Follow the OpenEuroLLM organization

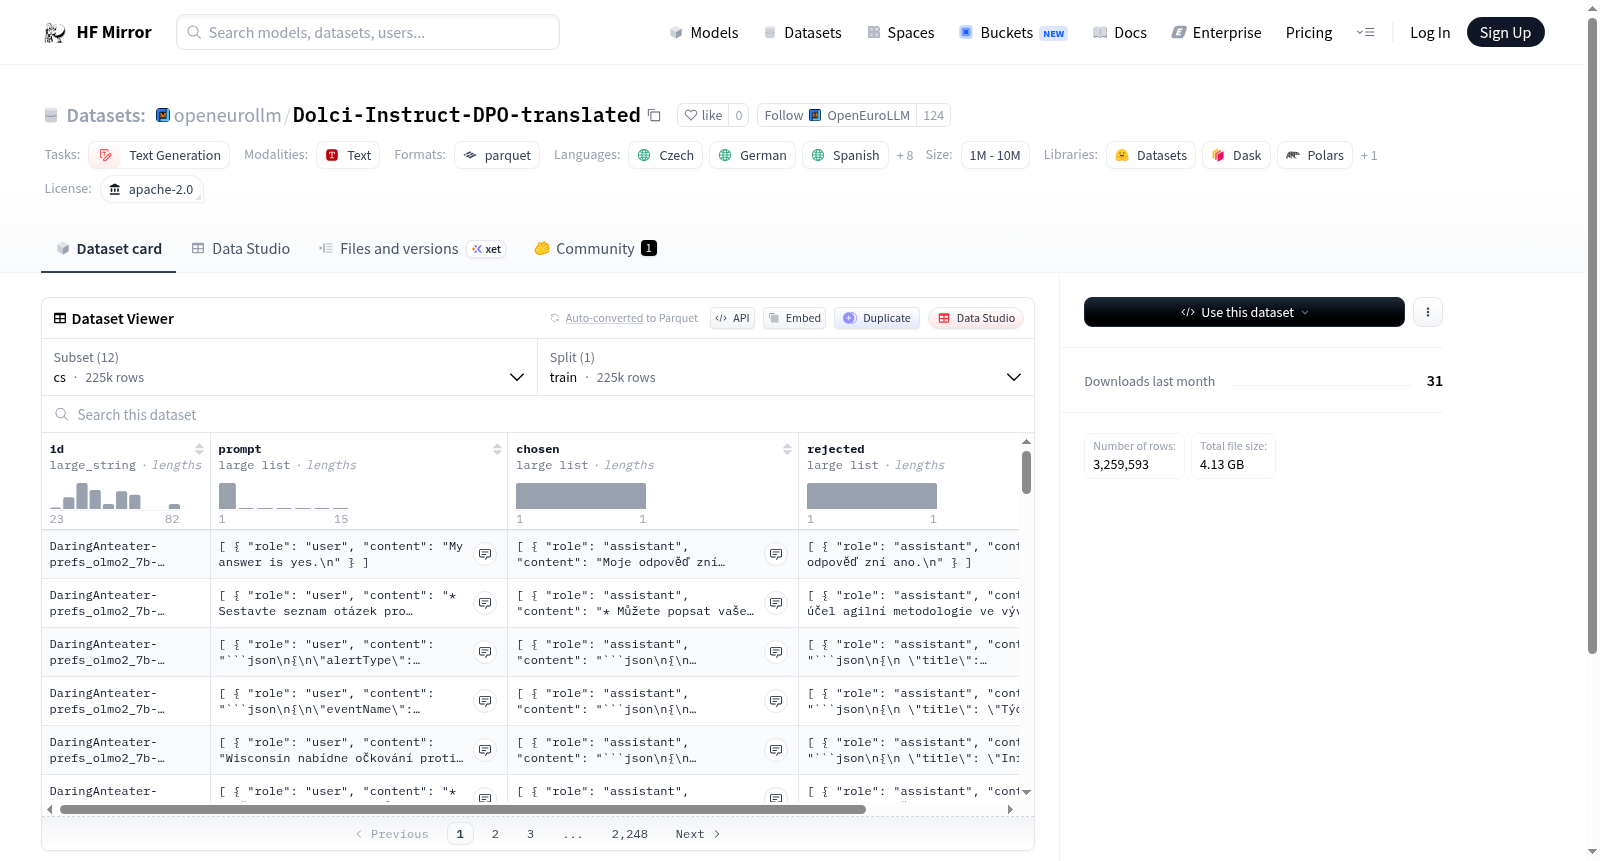point(837,115)
